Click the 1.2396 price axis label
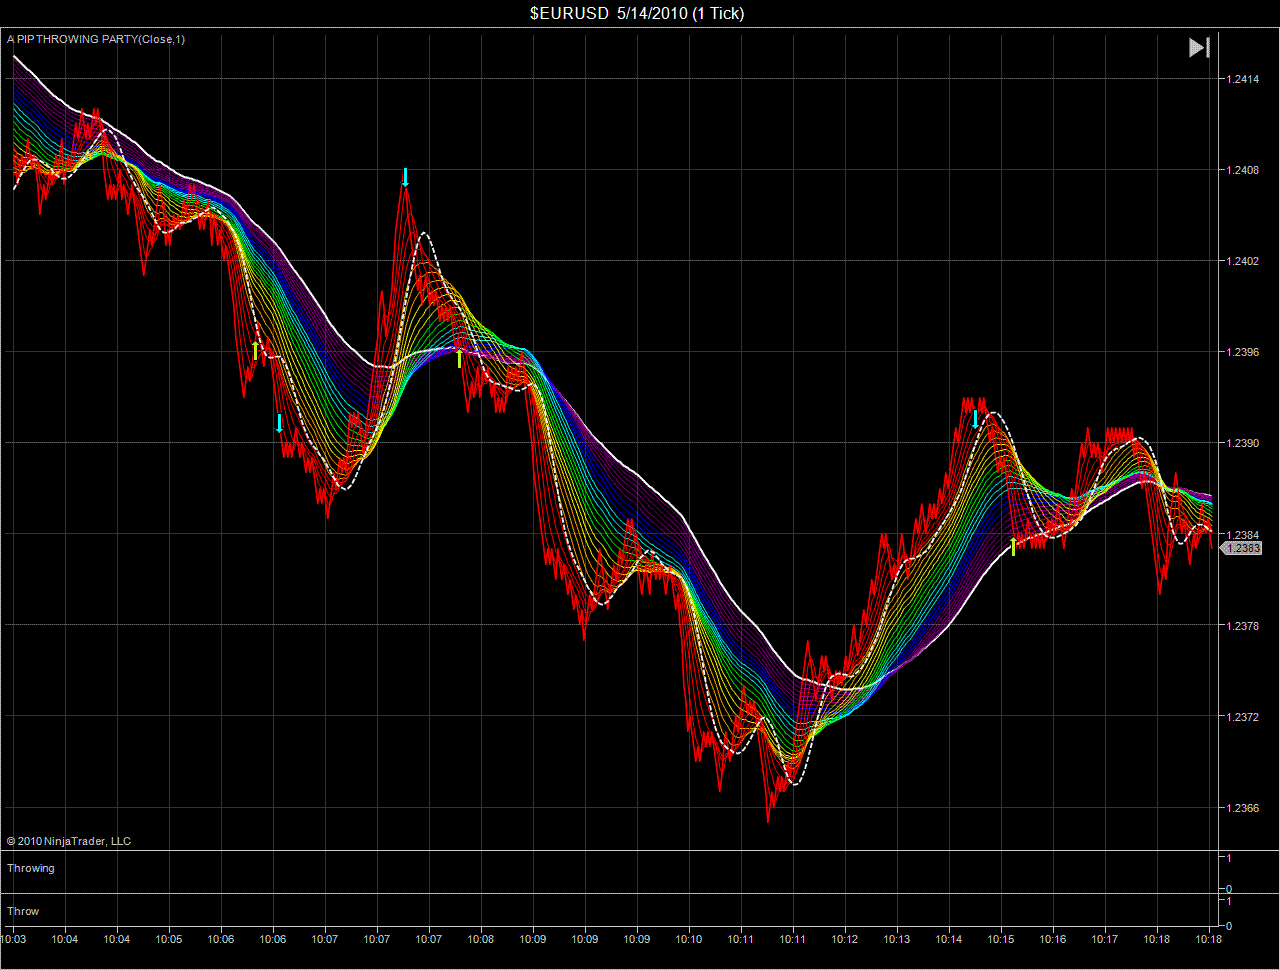1280x970 pixels. coord(1243,352)
